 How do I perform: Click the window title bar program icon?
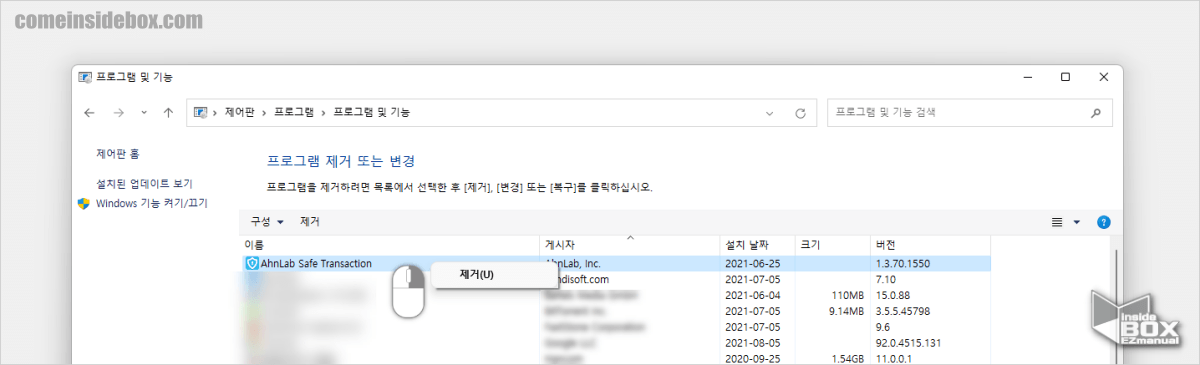coord(85,77)
